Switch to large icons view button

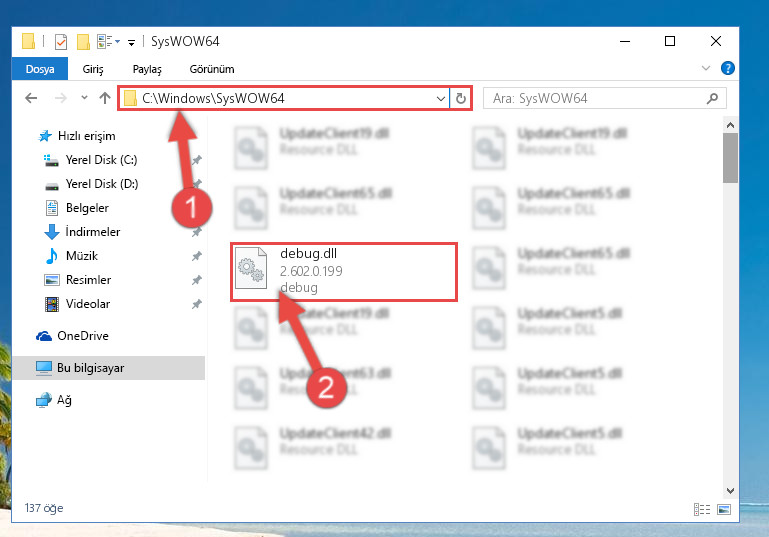724,510
